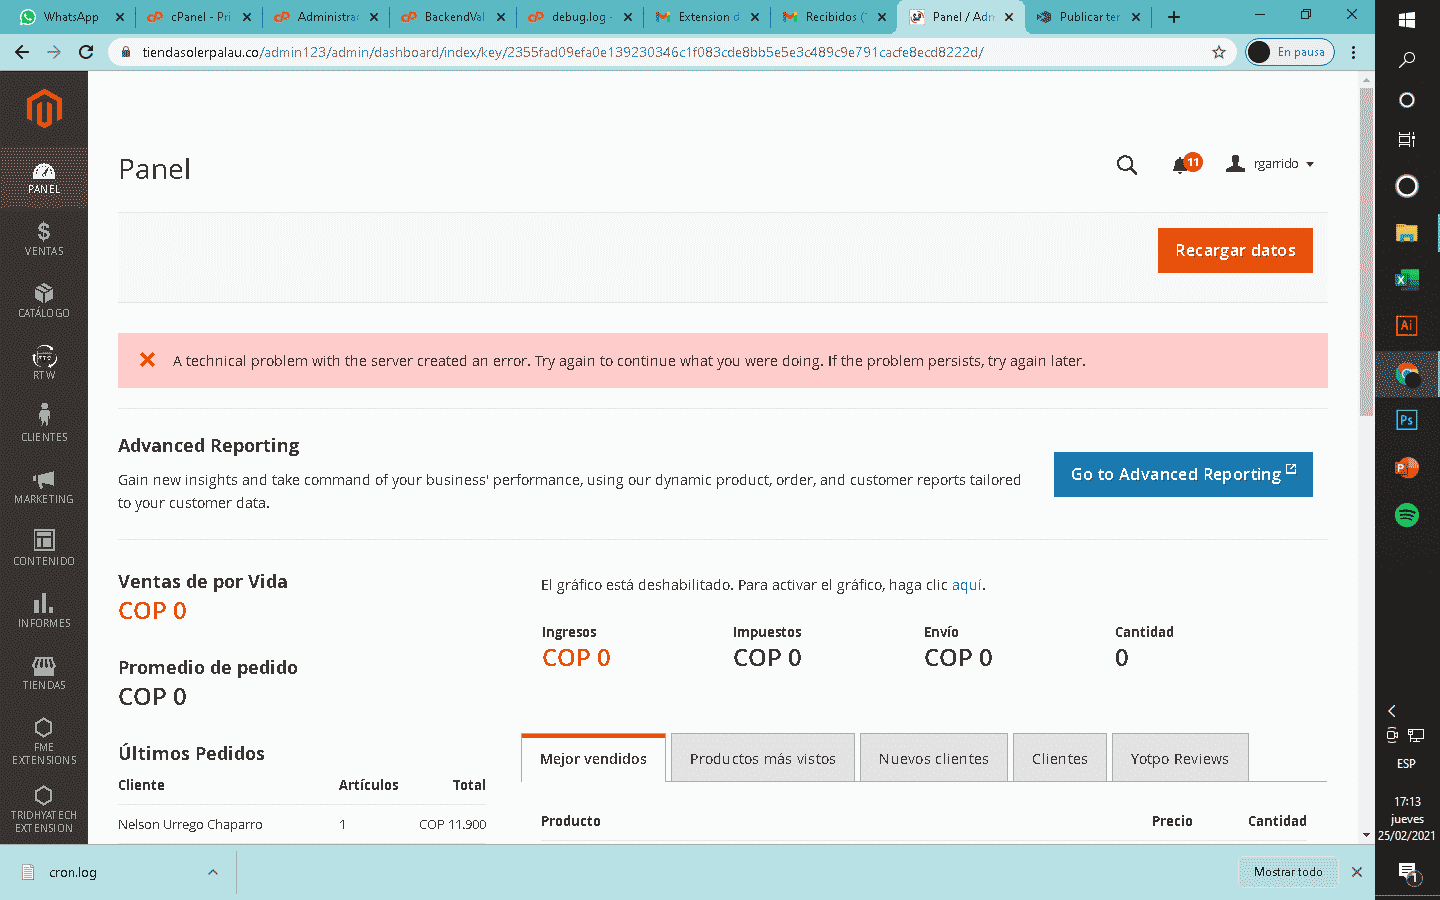Select the Informes reports icon
Image resolution: width=1440 pixels, height=900 pixels.
44,607
